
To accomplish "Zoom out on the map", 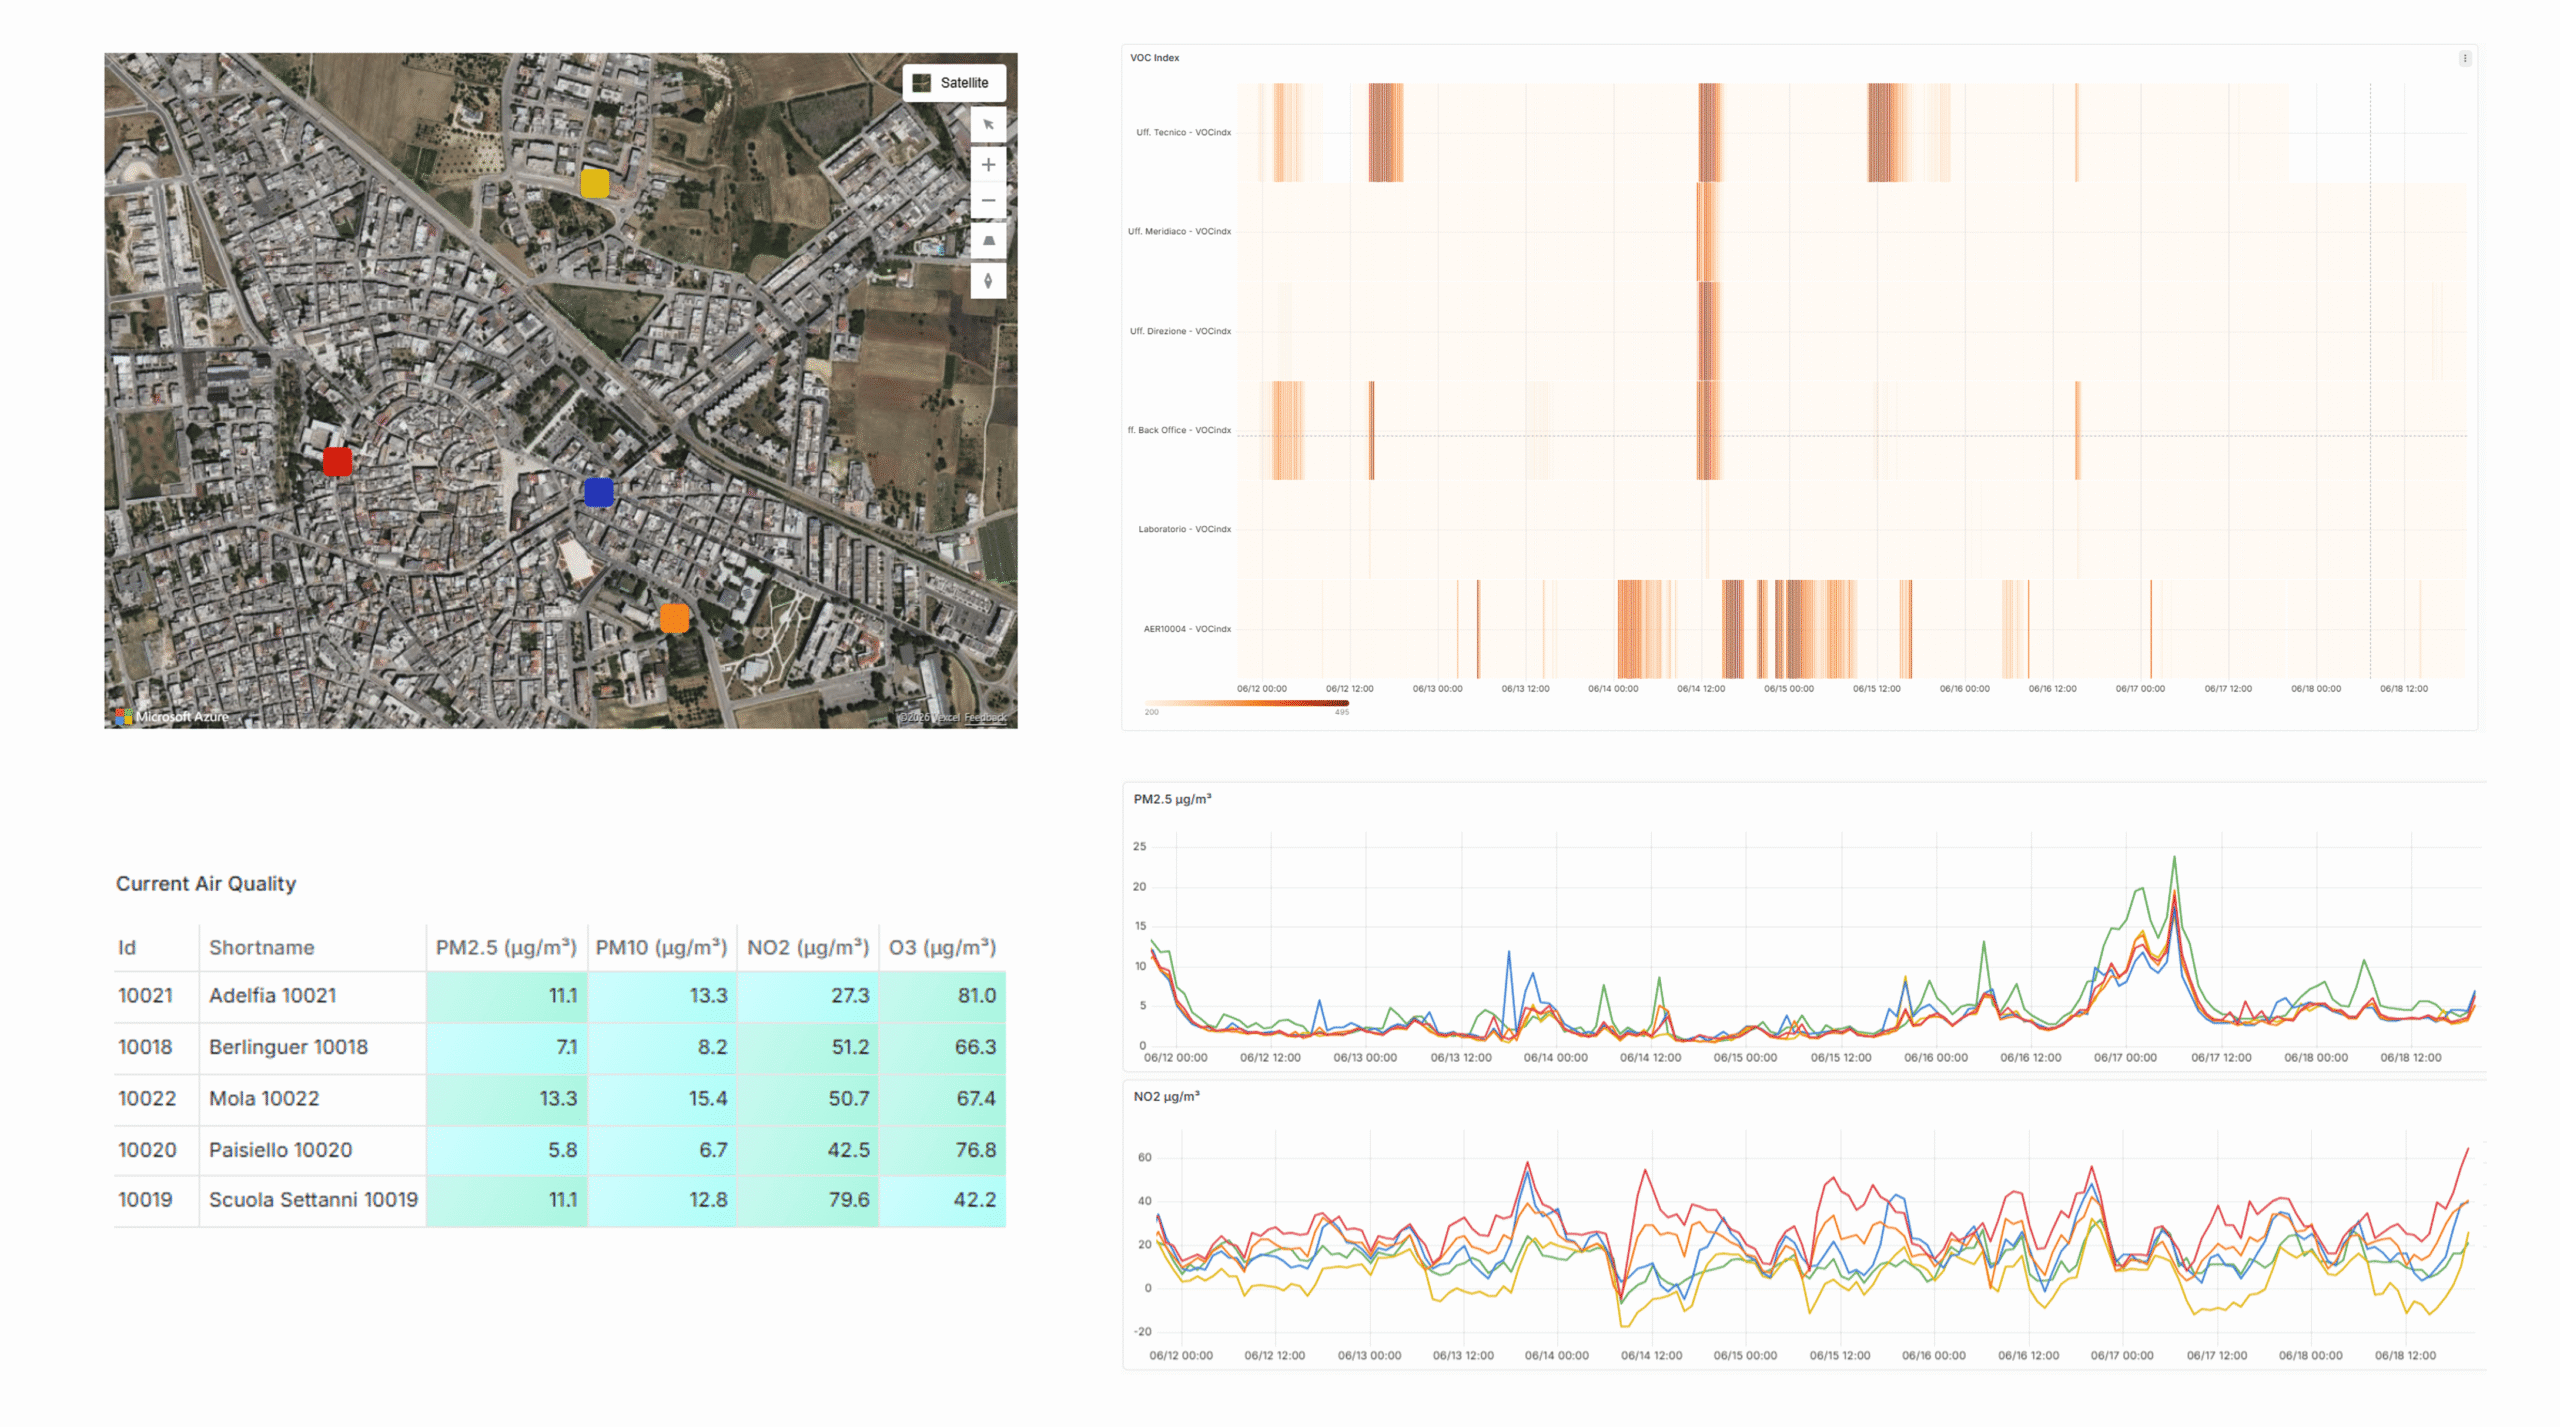I will click(x=988, y=201).
